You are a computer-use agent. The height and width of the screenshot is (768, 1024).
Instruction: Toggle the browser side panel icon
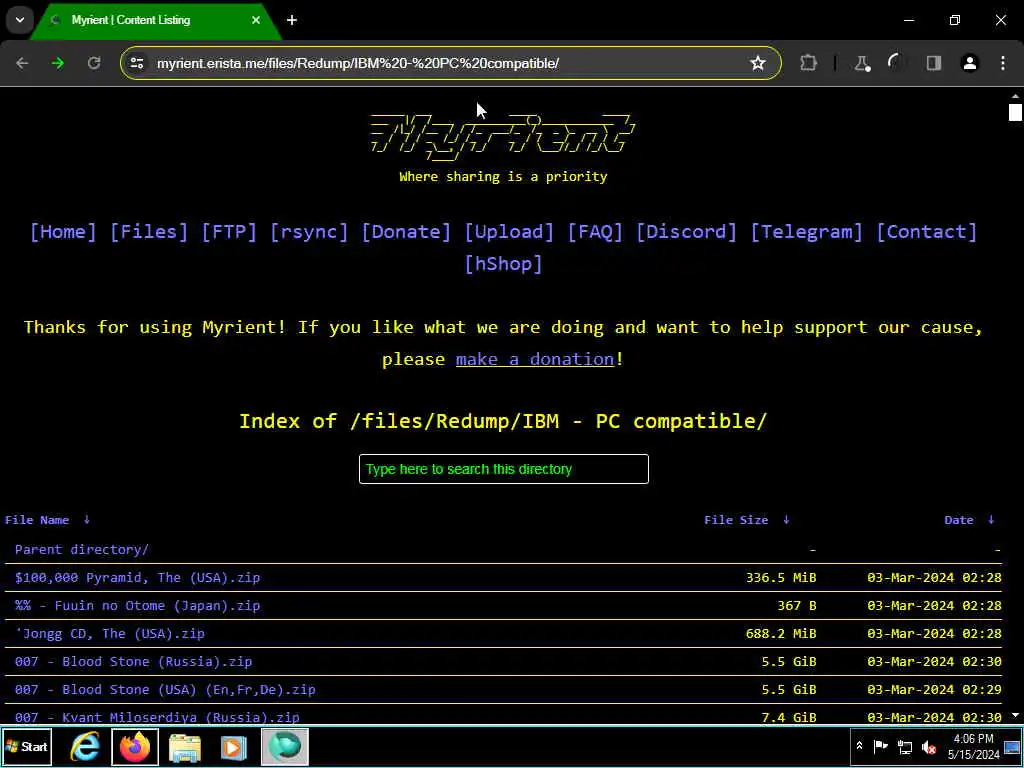click(x=934, y=63)
